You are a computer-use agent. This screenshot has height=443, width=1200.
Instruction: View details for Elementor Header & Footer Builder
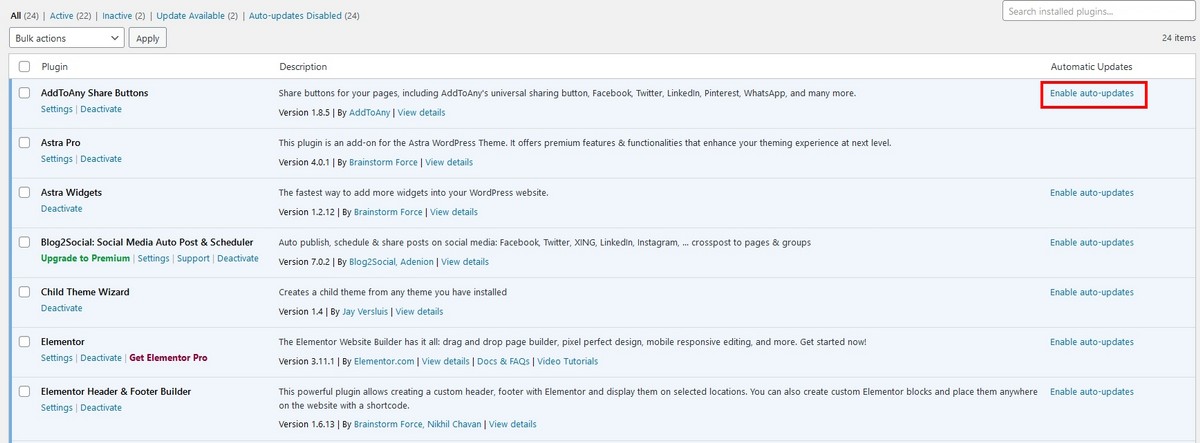[x=513, y=424]
